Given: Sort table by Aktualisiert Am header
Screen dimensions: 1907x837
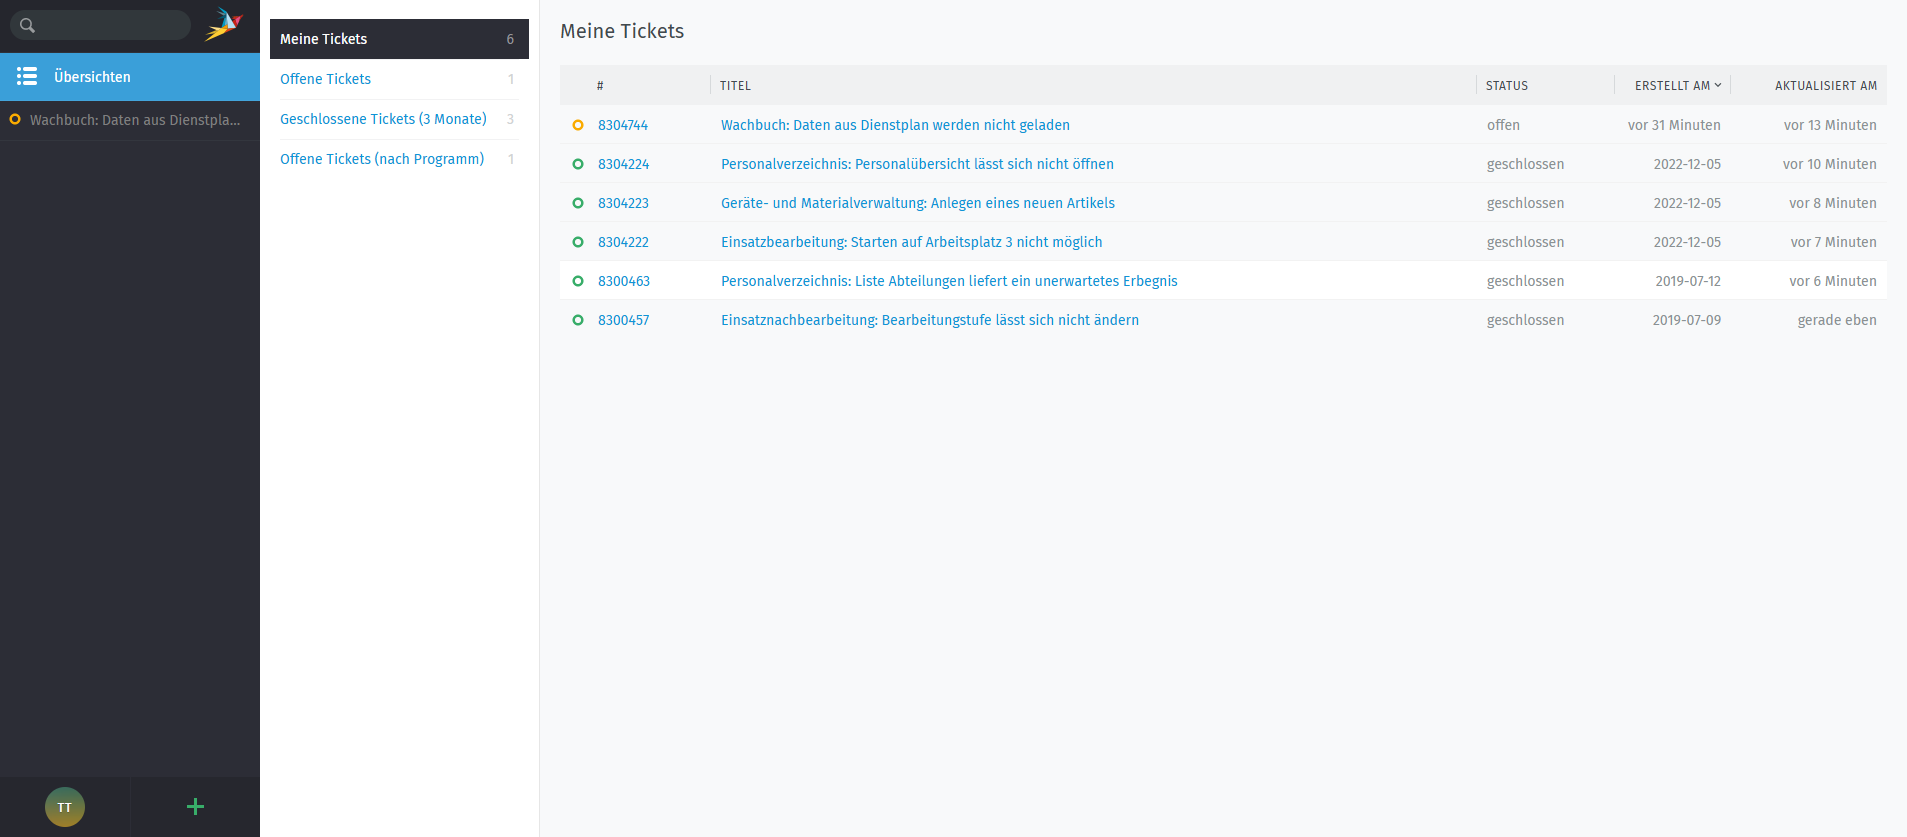Looking at the screenshot, I should 1825,86.
